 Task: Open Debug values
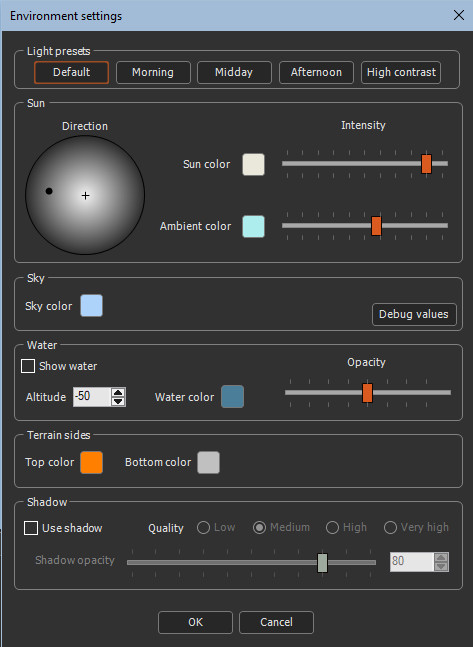414,314
